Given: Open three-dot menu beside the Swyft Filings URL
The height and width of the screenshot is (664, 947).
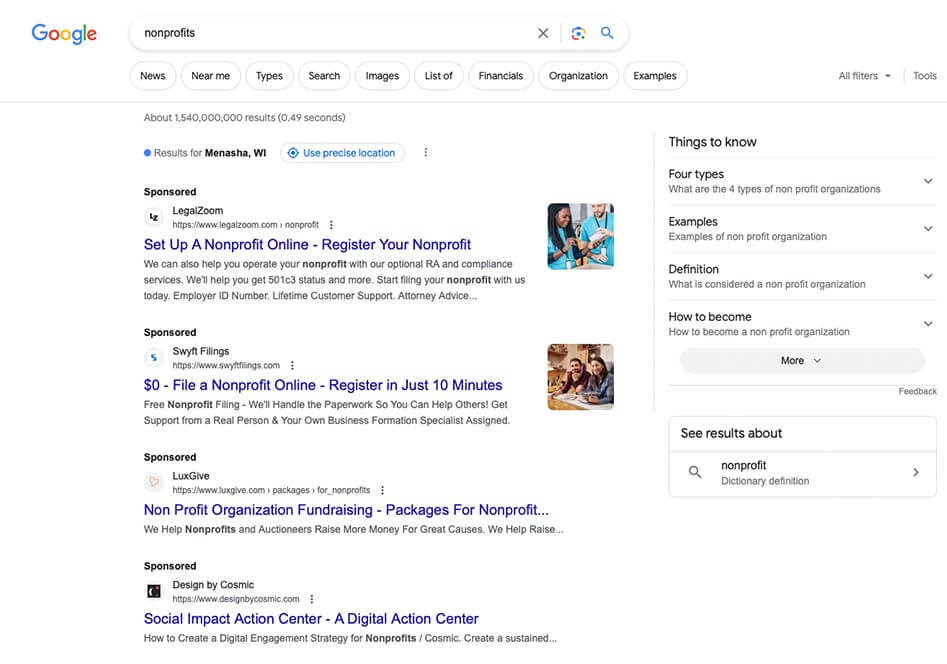Looking at the screenshot, I should point(292,366).
